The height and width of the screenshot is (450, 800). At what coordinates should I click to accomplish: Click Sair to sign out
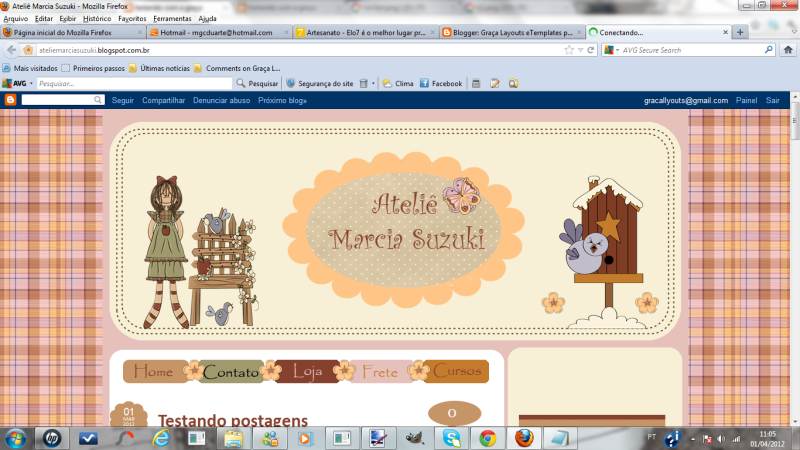click(x=772, y=100)
